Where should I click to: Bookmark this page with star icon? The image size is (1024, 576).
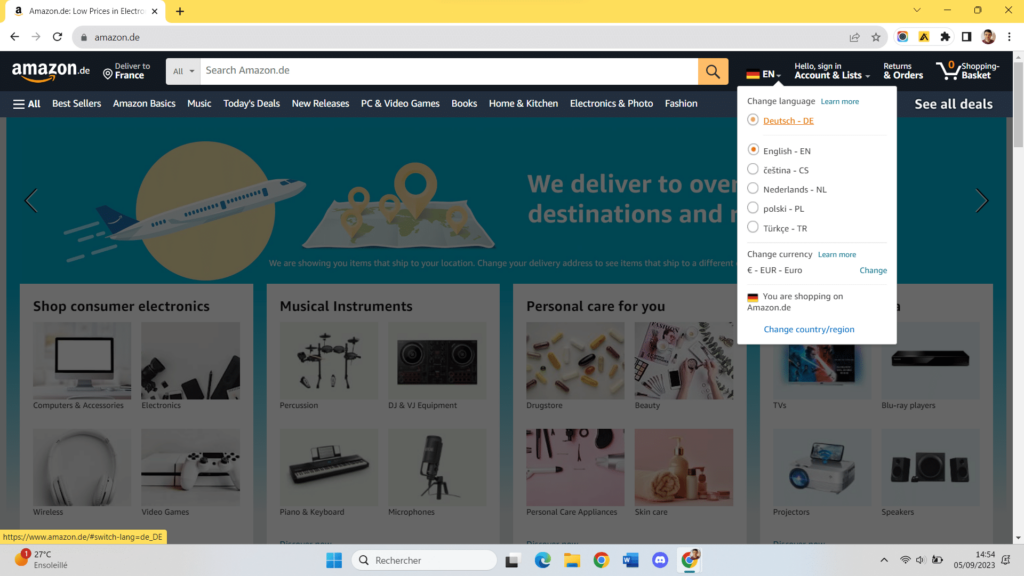tap(876, 37)
